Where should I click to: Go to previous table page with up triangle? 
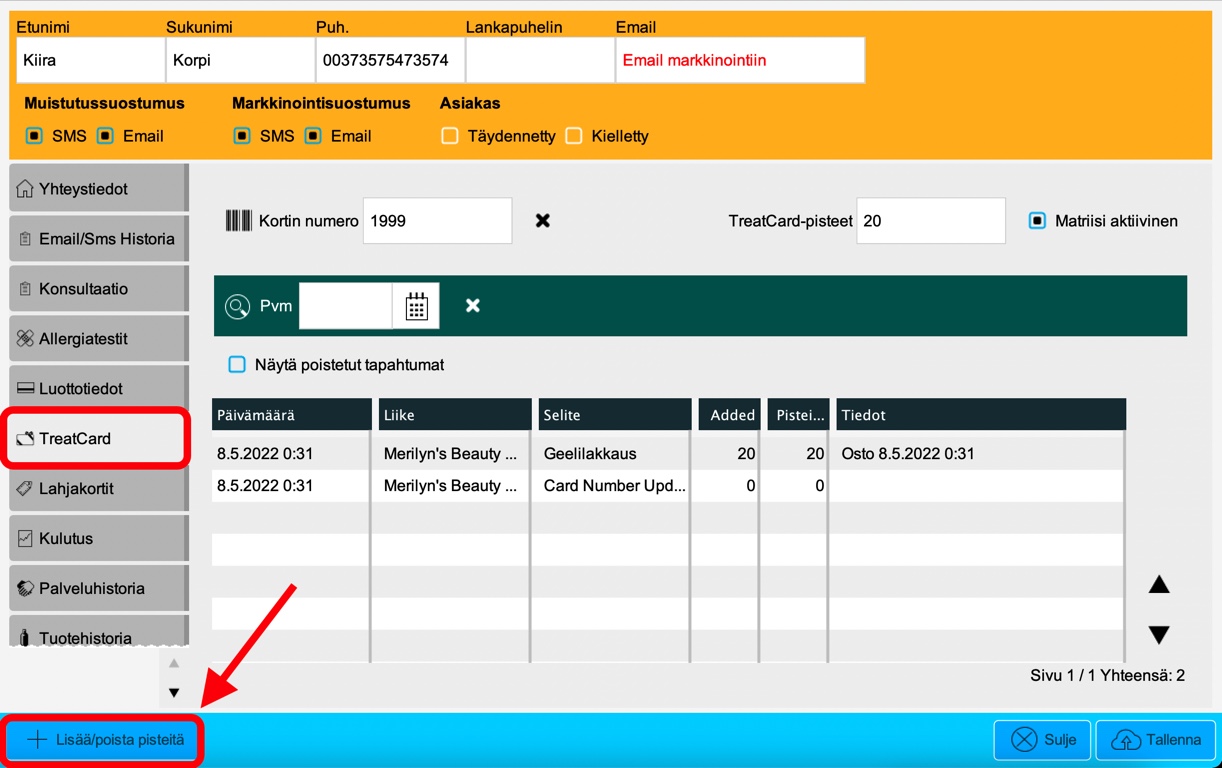[1159, 585]
